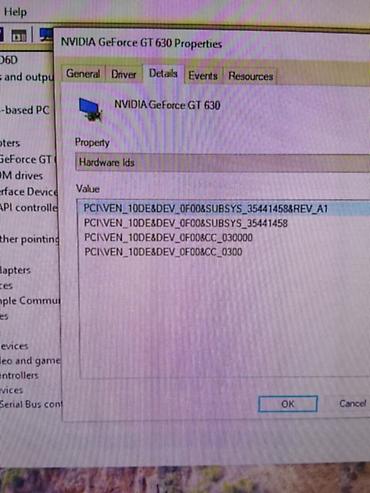370x493 pixels.
Task: Select the 'eo and game' controllers category
Action: (x=30, y=361)
